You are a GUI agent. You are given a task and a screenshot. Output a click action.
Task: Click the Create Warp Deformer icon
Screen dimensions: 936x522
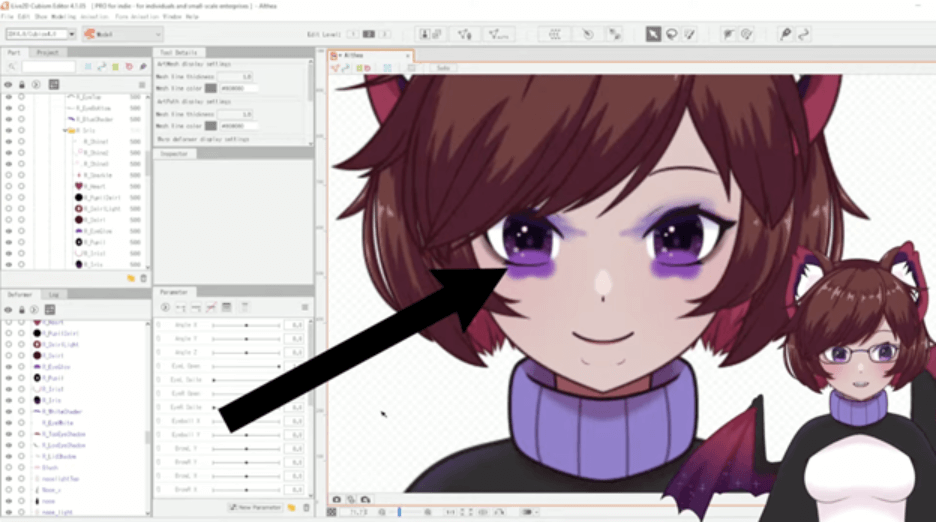[x=555, y=34]
